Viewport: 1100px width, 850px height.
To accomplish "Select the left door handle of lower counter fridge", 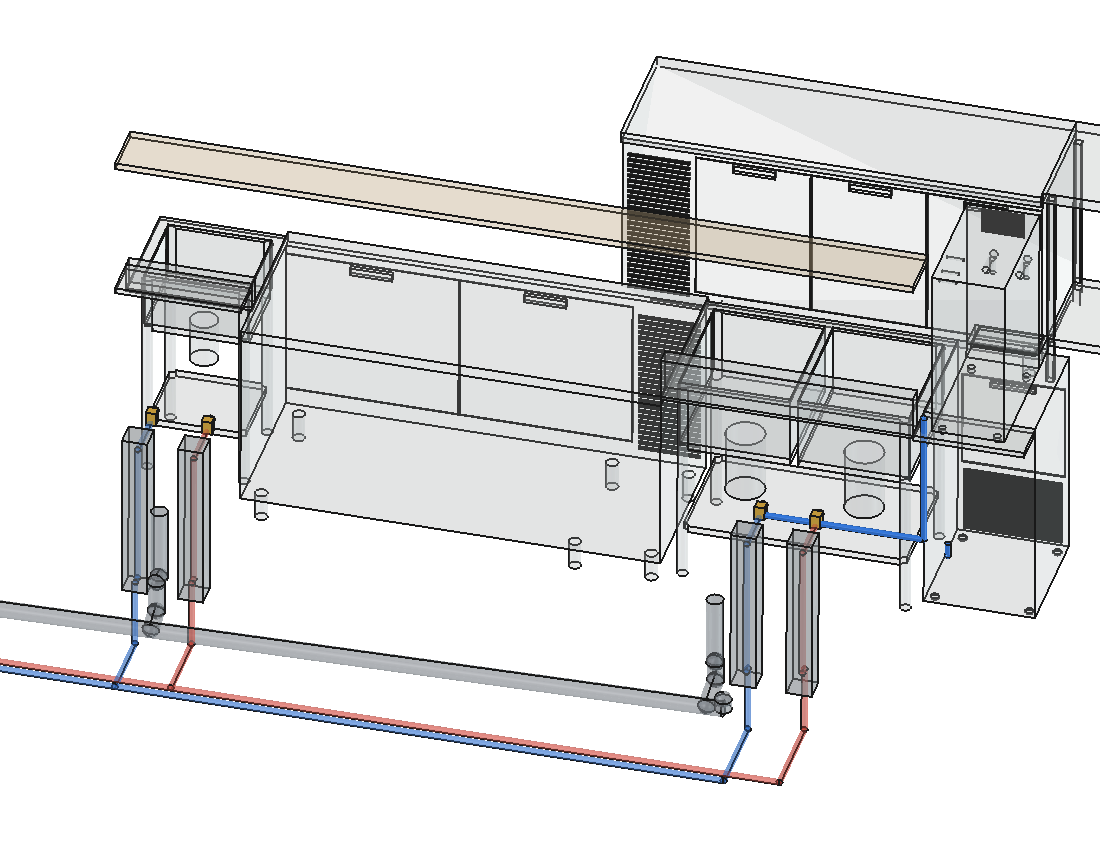I will pos(371,273).
